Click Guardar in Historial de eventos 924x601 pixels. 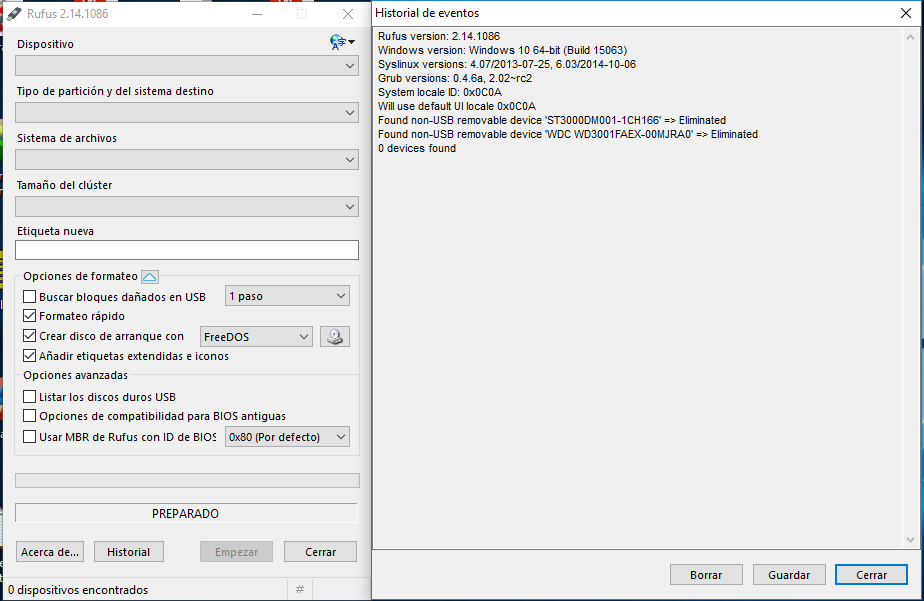pyautogui.click(x=789, y=574)
